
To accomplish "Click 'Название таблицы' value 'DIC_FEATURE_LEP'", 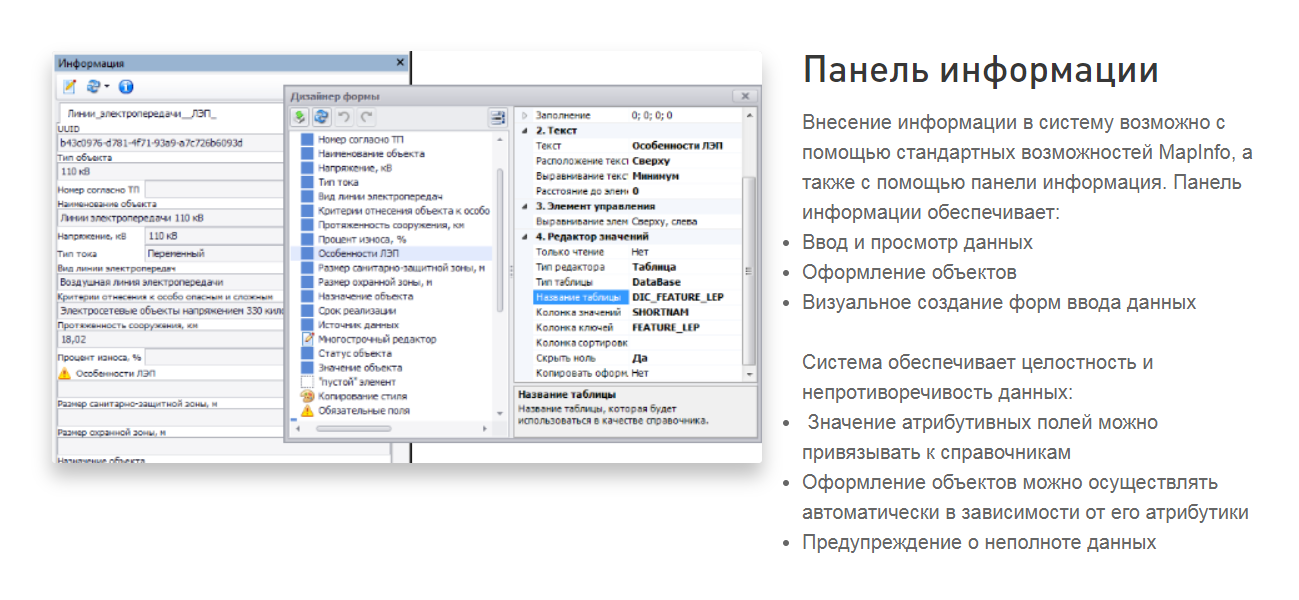I will (678, 297).
